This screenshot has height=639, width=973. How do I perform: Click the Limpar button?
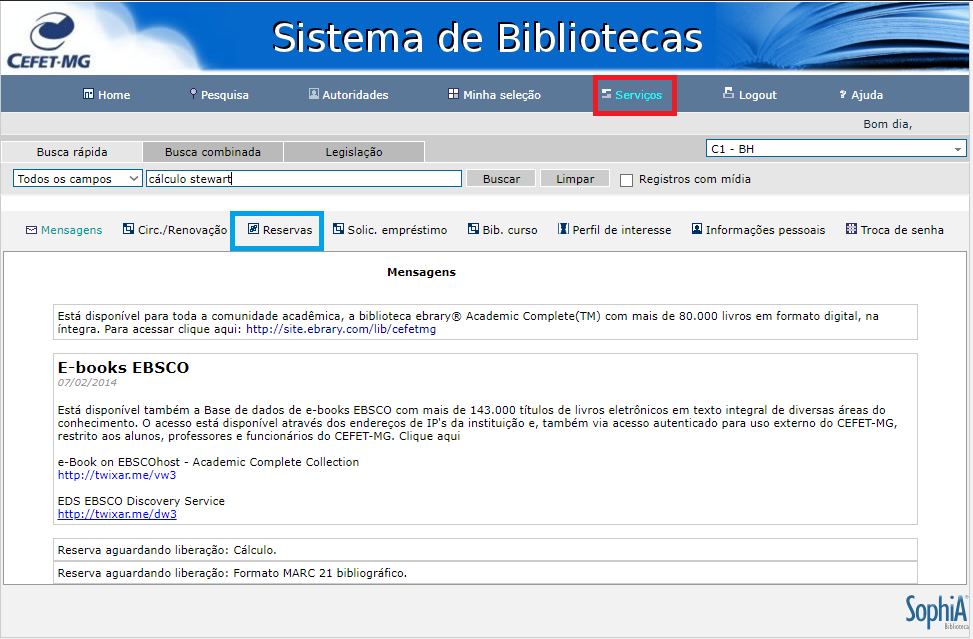point(575,179)
